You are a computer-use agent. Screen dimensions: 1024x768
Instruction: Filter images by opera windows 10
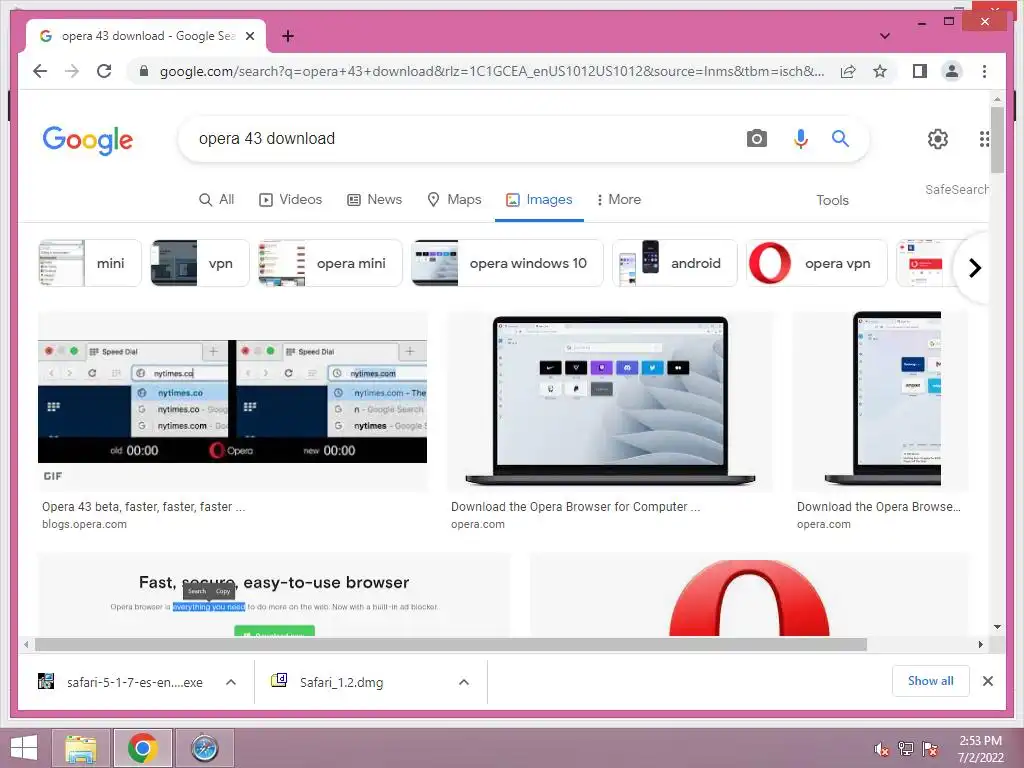click(507, 263)
